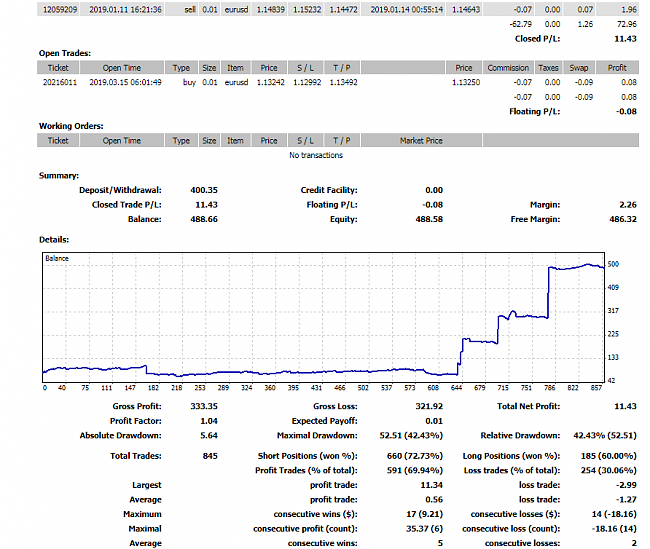The image size is (650, 549).
Task: Click the Balance label in the chart corner
Action: click(57, 259)
